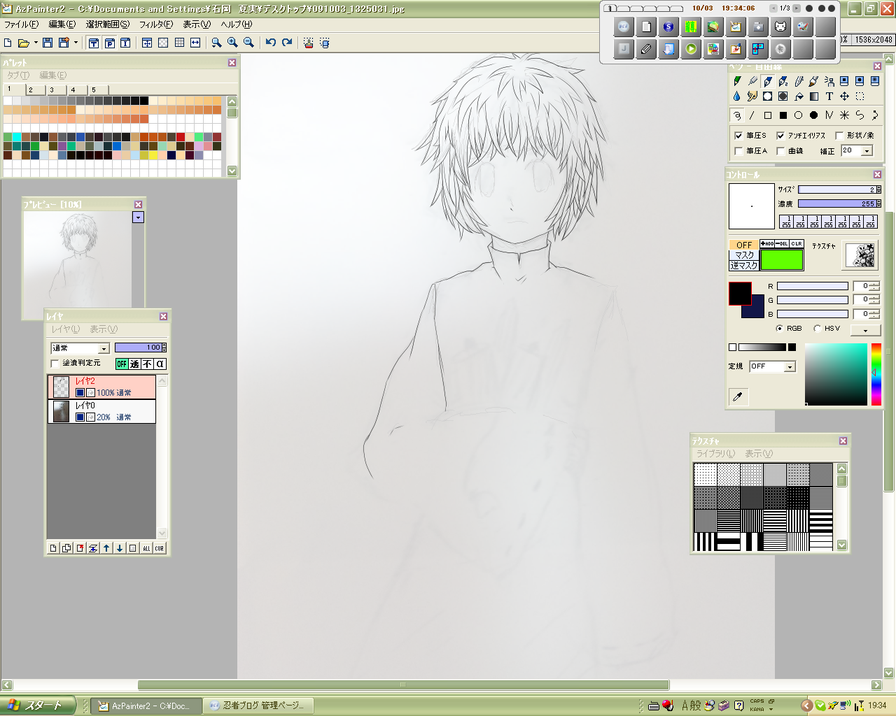Open the 編集(E) menu in menu bar
Image resolution: width=896 pixels, height=716 pixels.
click(x=62, y=25)
